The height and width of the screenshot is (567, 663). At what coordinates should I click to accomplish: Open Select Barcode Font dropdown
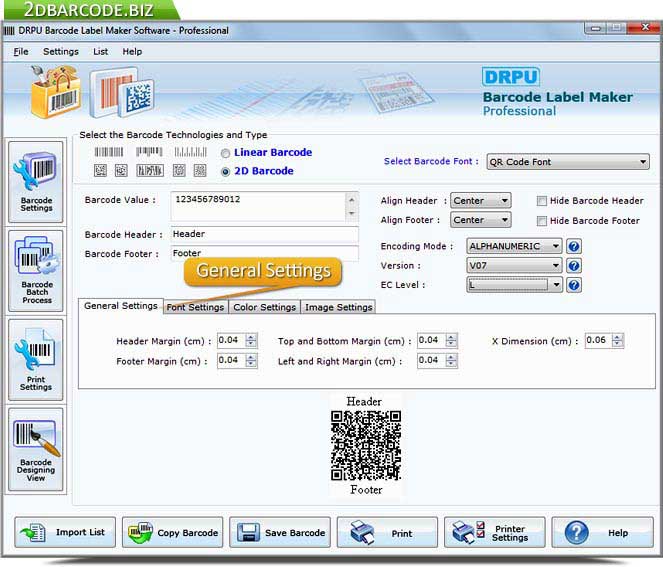pos(568,162)
